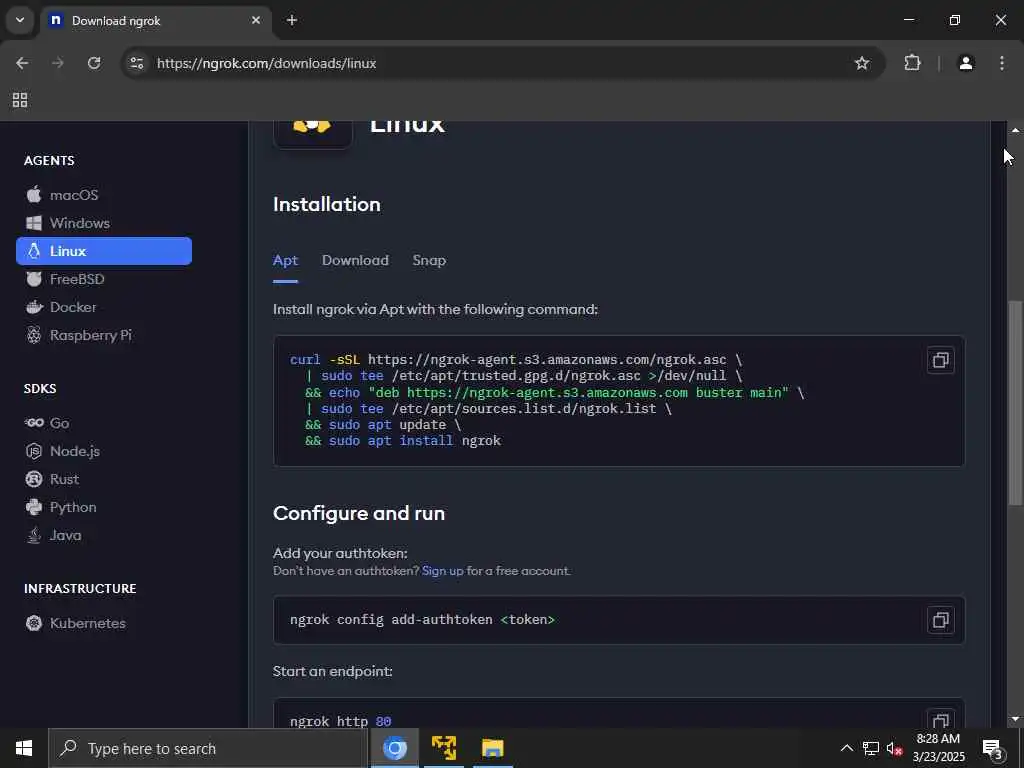This screenshot has height=768, width=1024.
Task: Open the network status tray icon
Action: point(871,748)
